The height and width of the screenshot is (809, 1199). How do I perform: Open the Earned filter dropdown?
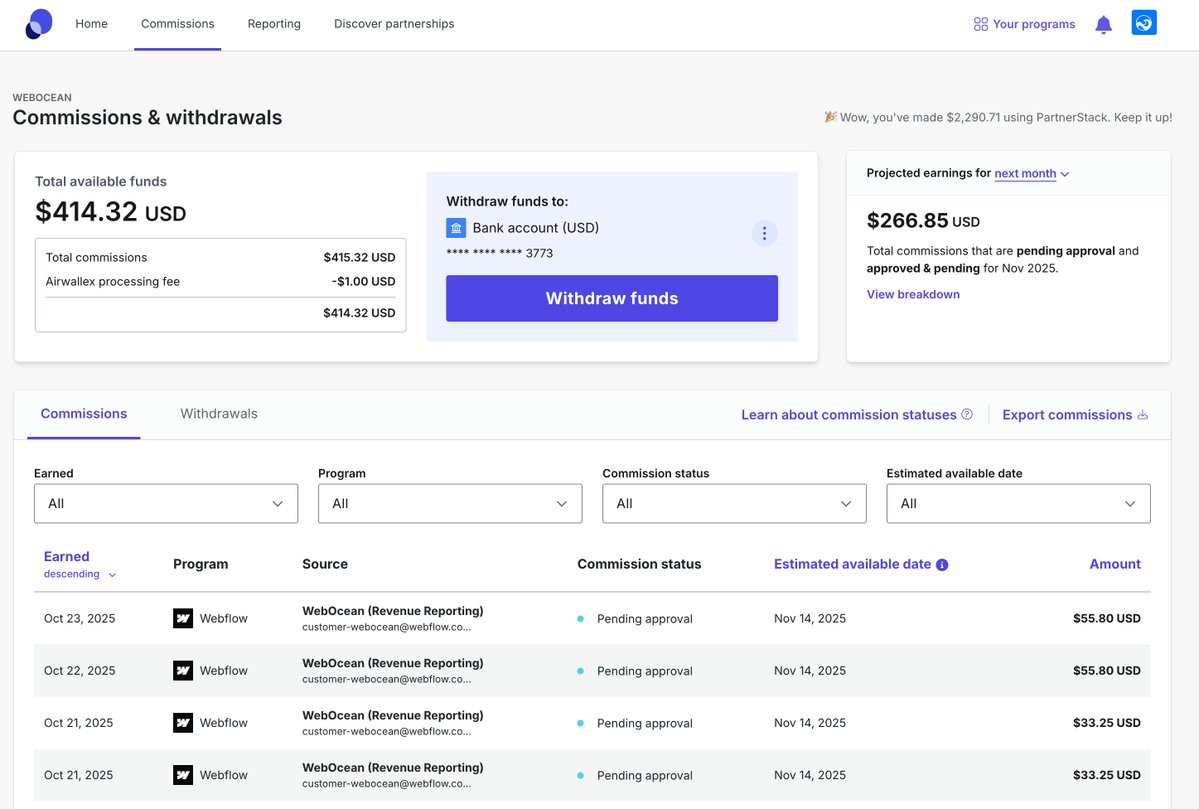point(166,503)
